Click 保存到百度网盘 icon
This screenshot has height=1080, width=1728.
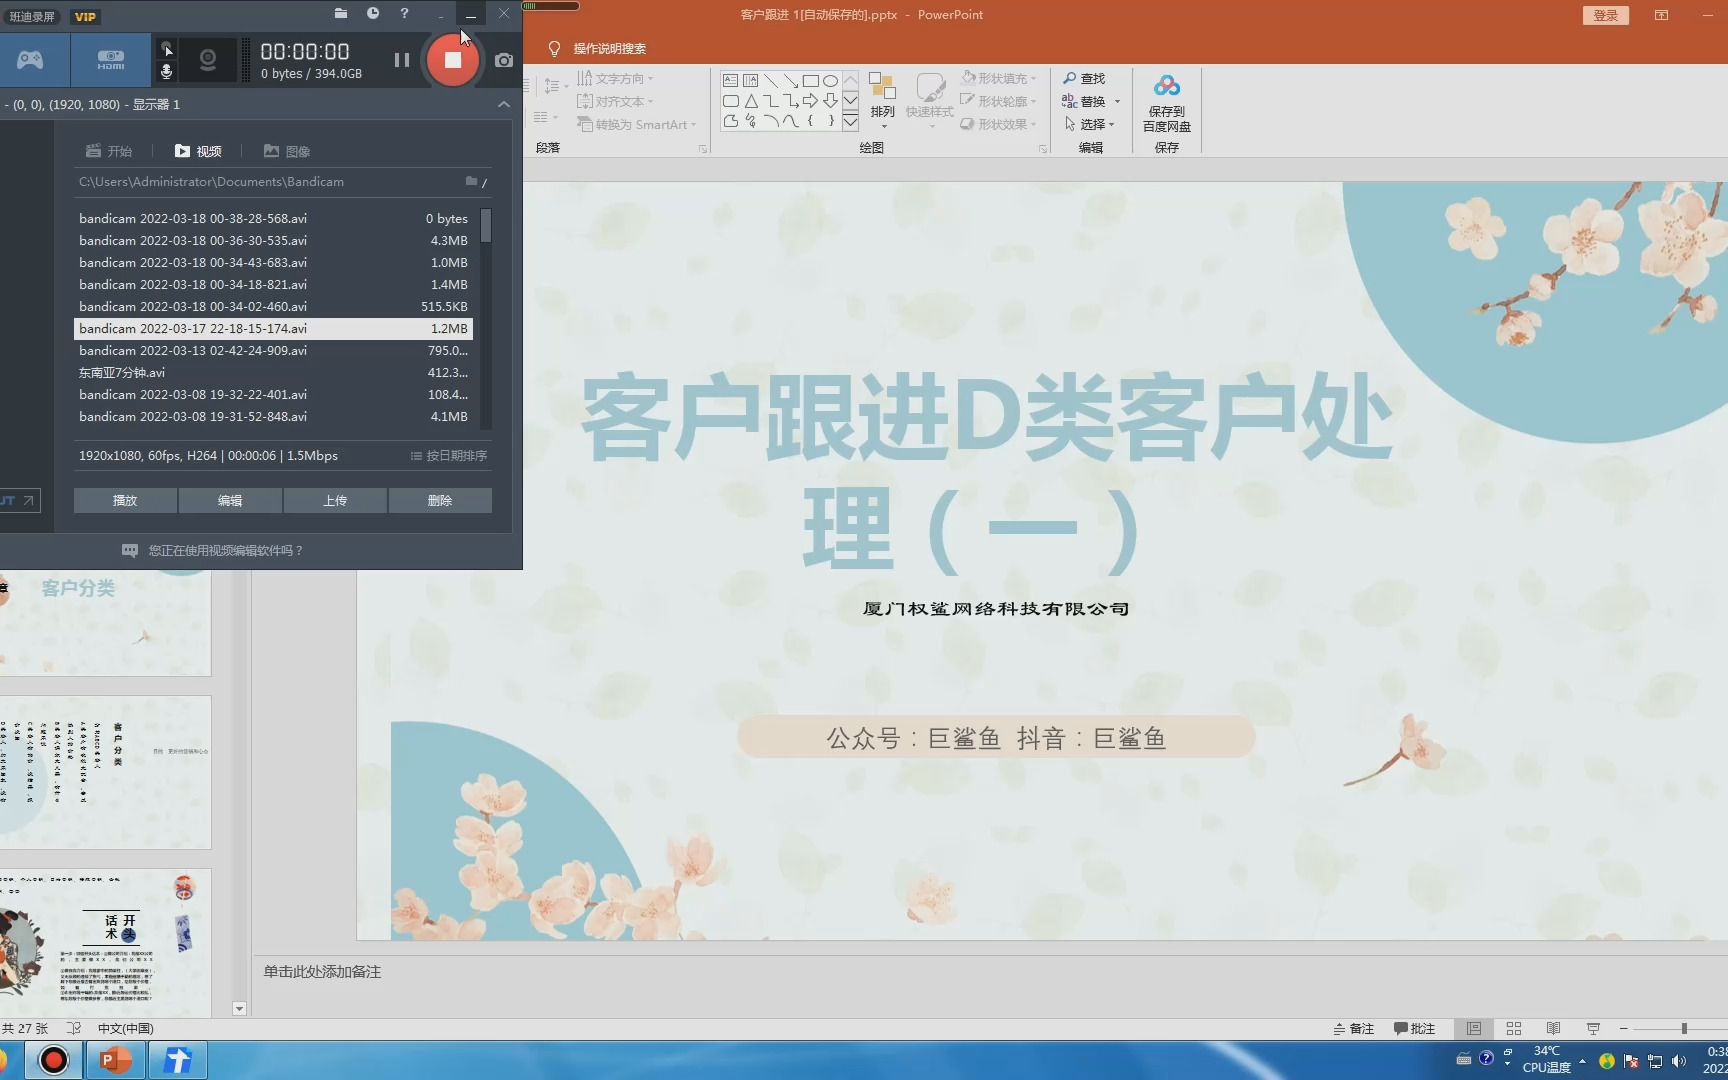pos(1167,102)
